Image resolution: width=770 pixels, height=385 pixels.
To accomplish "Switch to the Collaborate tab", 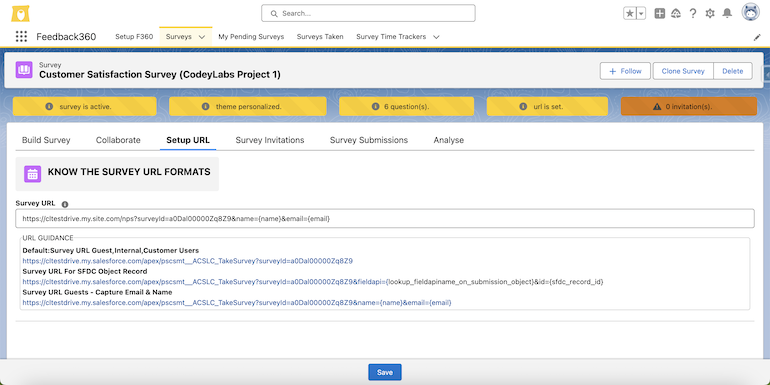I will 118,140.
